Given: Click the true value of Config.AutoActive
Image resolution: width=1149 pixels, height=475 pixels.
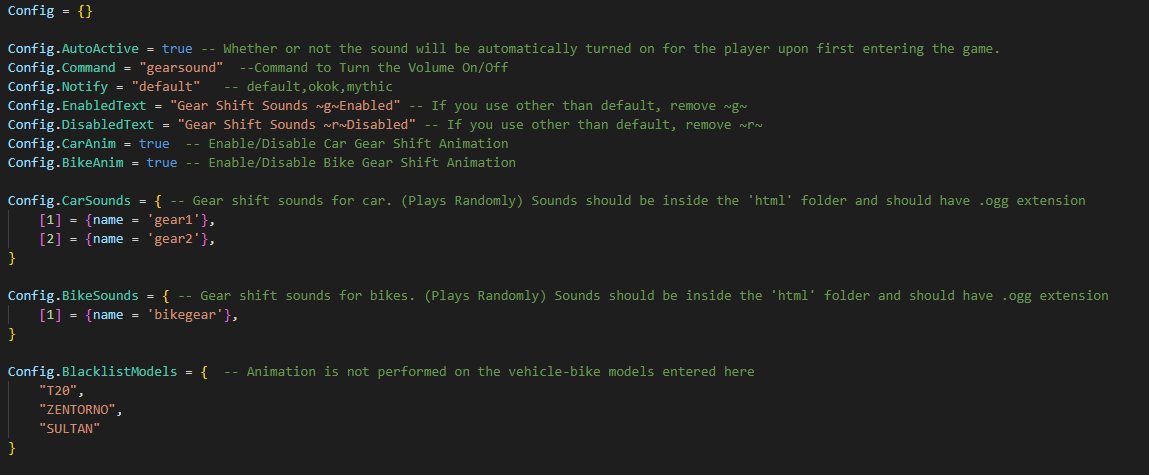Looking at the screenshot, I should 177,48.
